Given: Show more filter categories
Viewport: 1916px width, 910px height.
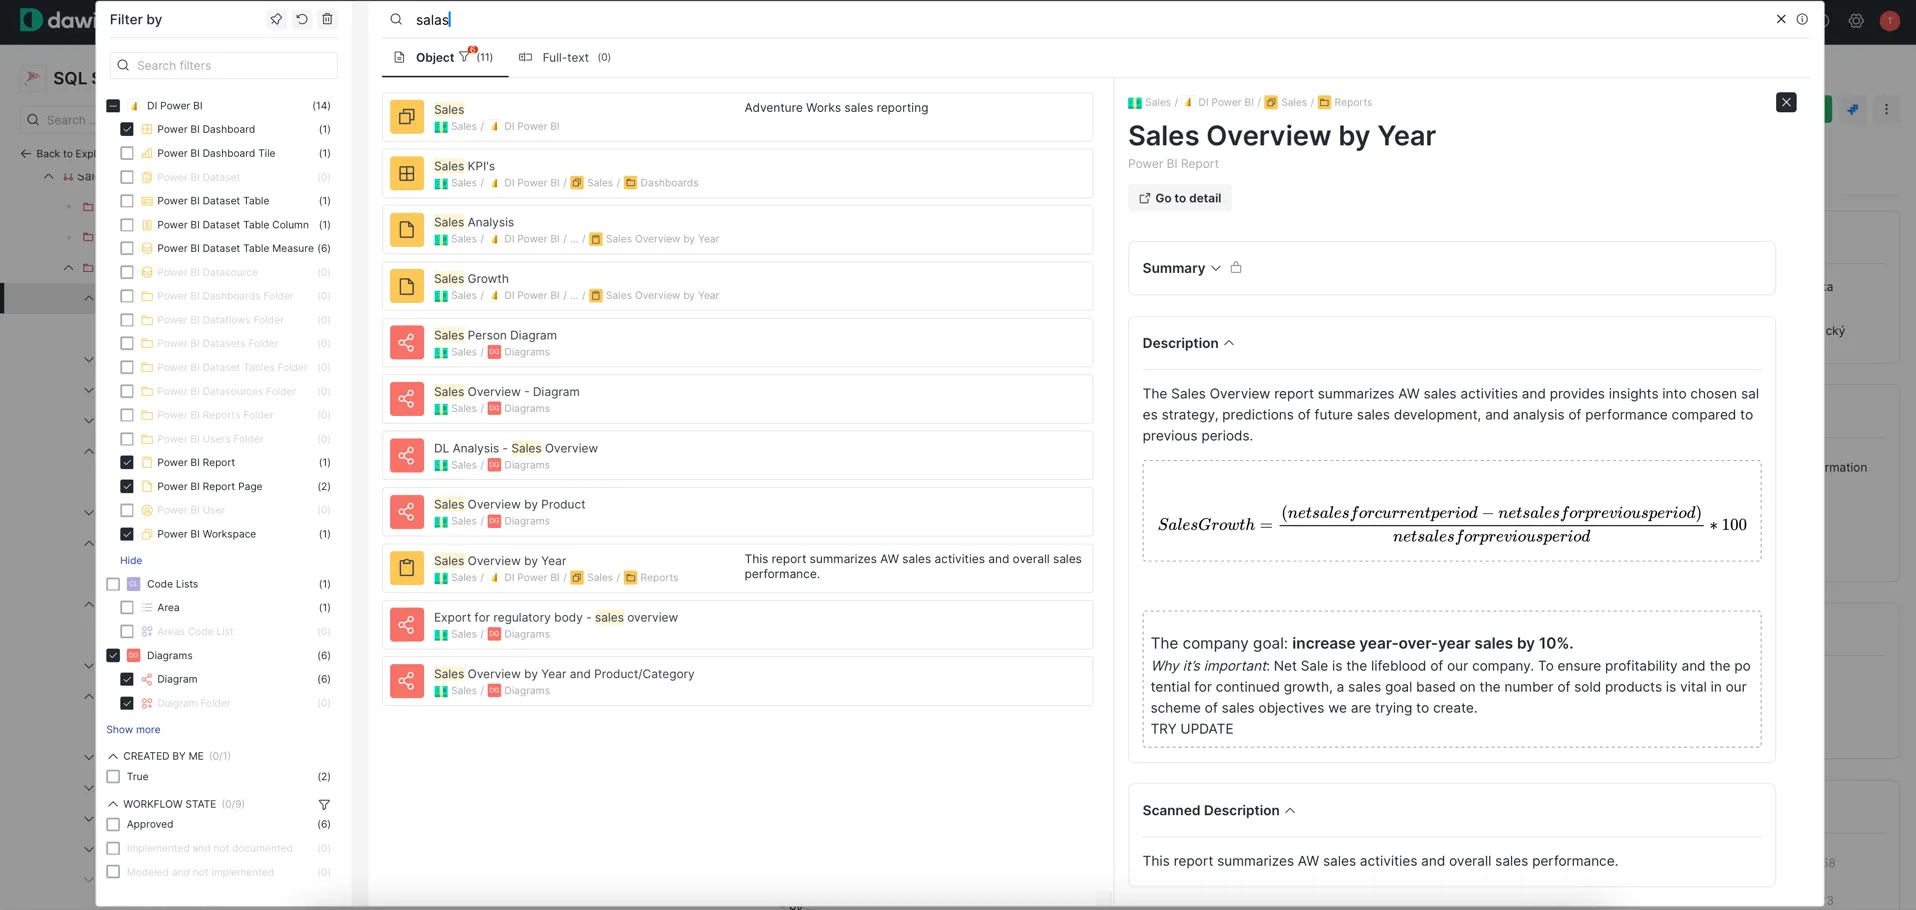Looking at the screenshot, I should coord(133,730).
